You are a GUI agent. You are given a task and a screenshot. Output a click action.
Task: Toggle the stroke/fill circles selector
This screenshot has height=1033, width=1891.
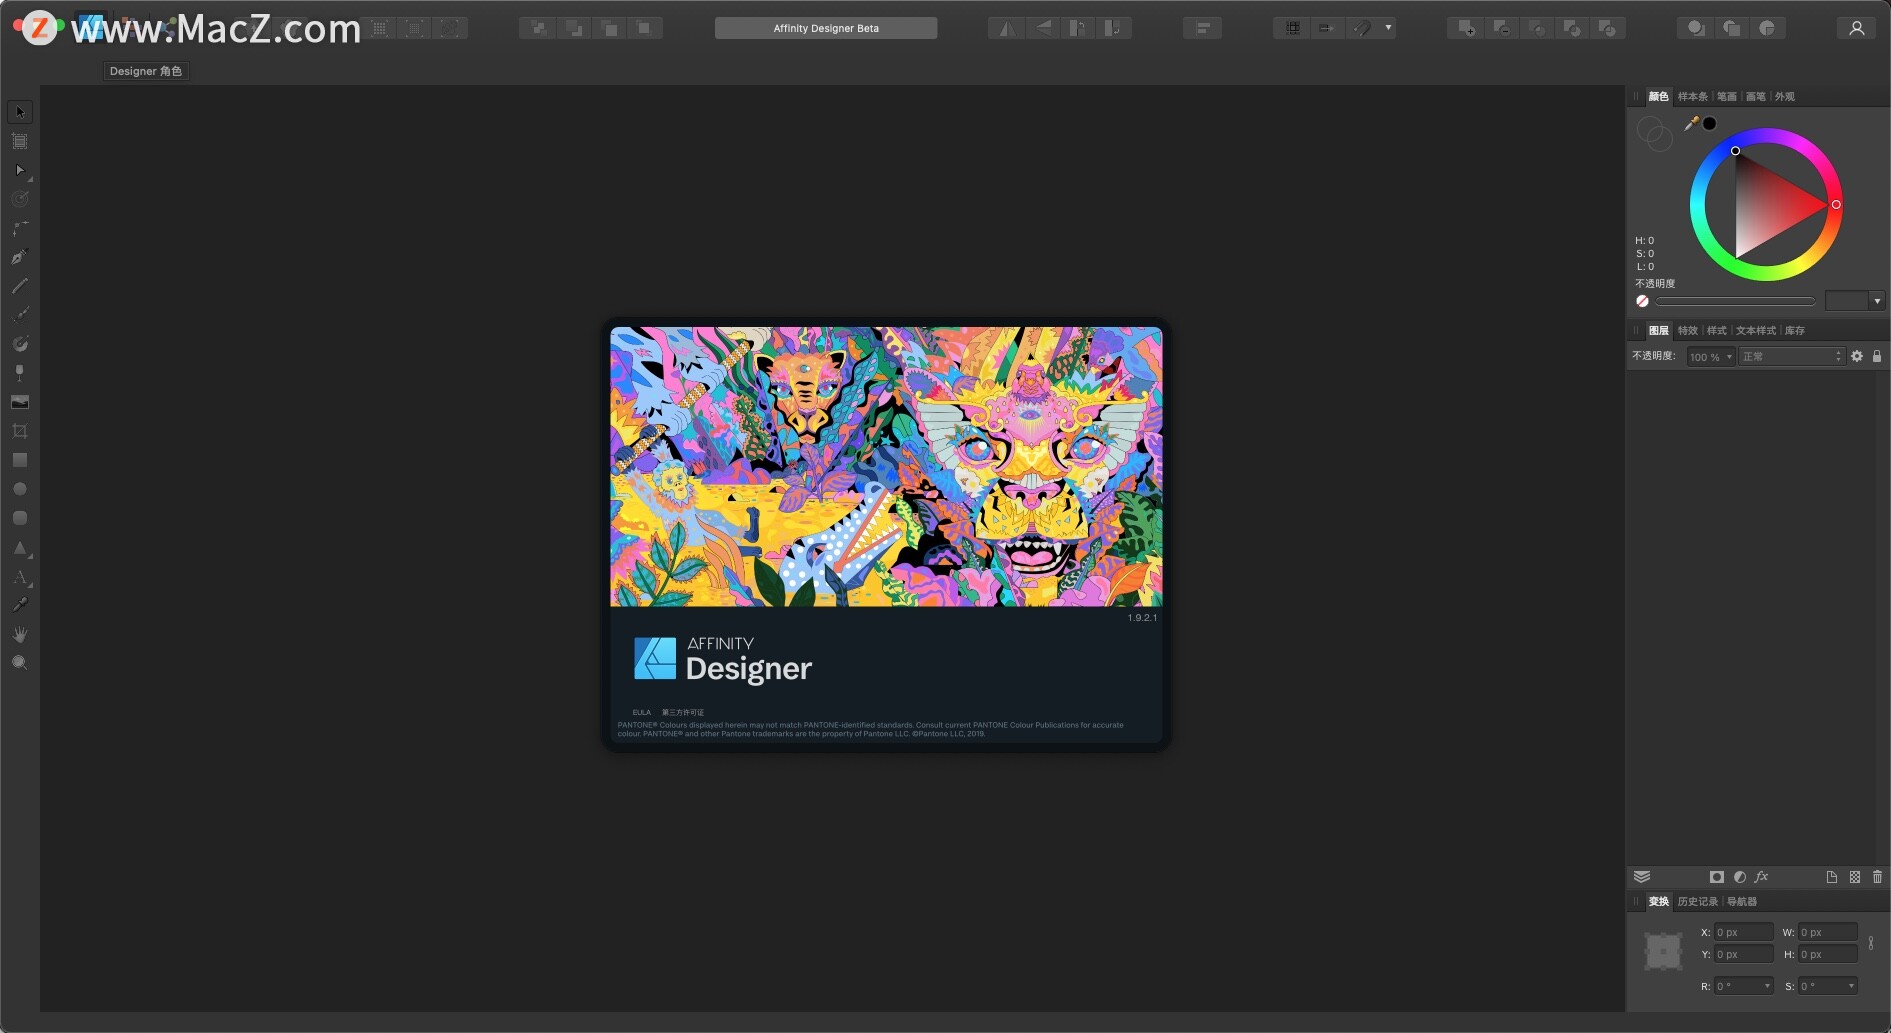pyautogui.click(x=1654, y=133)
